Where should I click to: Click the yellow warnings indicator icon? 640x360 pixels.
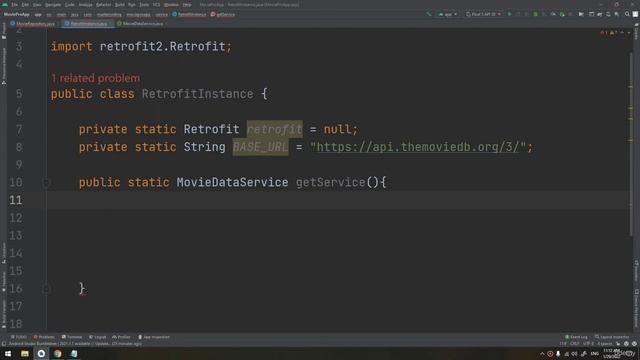pos(613,33)
